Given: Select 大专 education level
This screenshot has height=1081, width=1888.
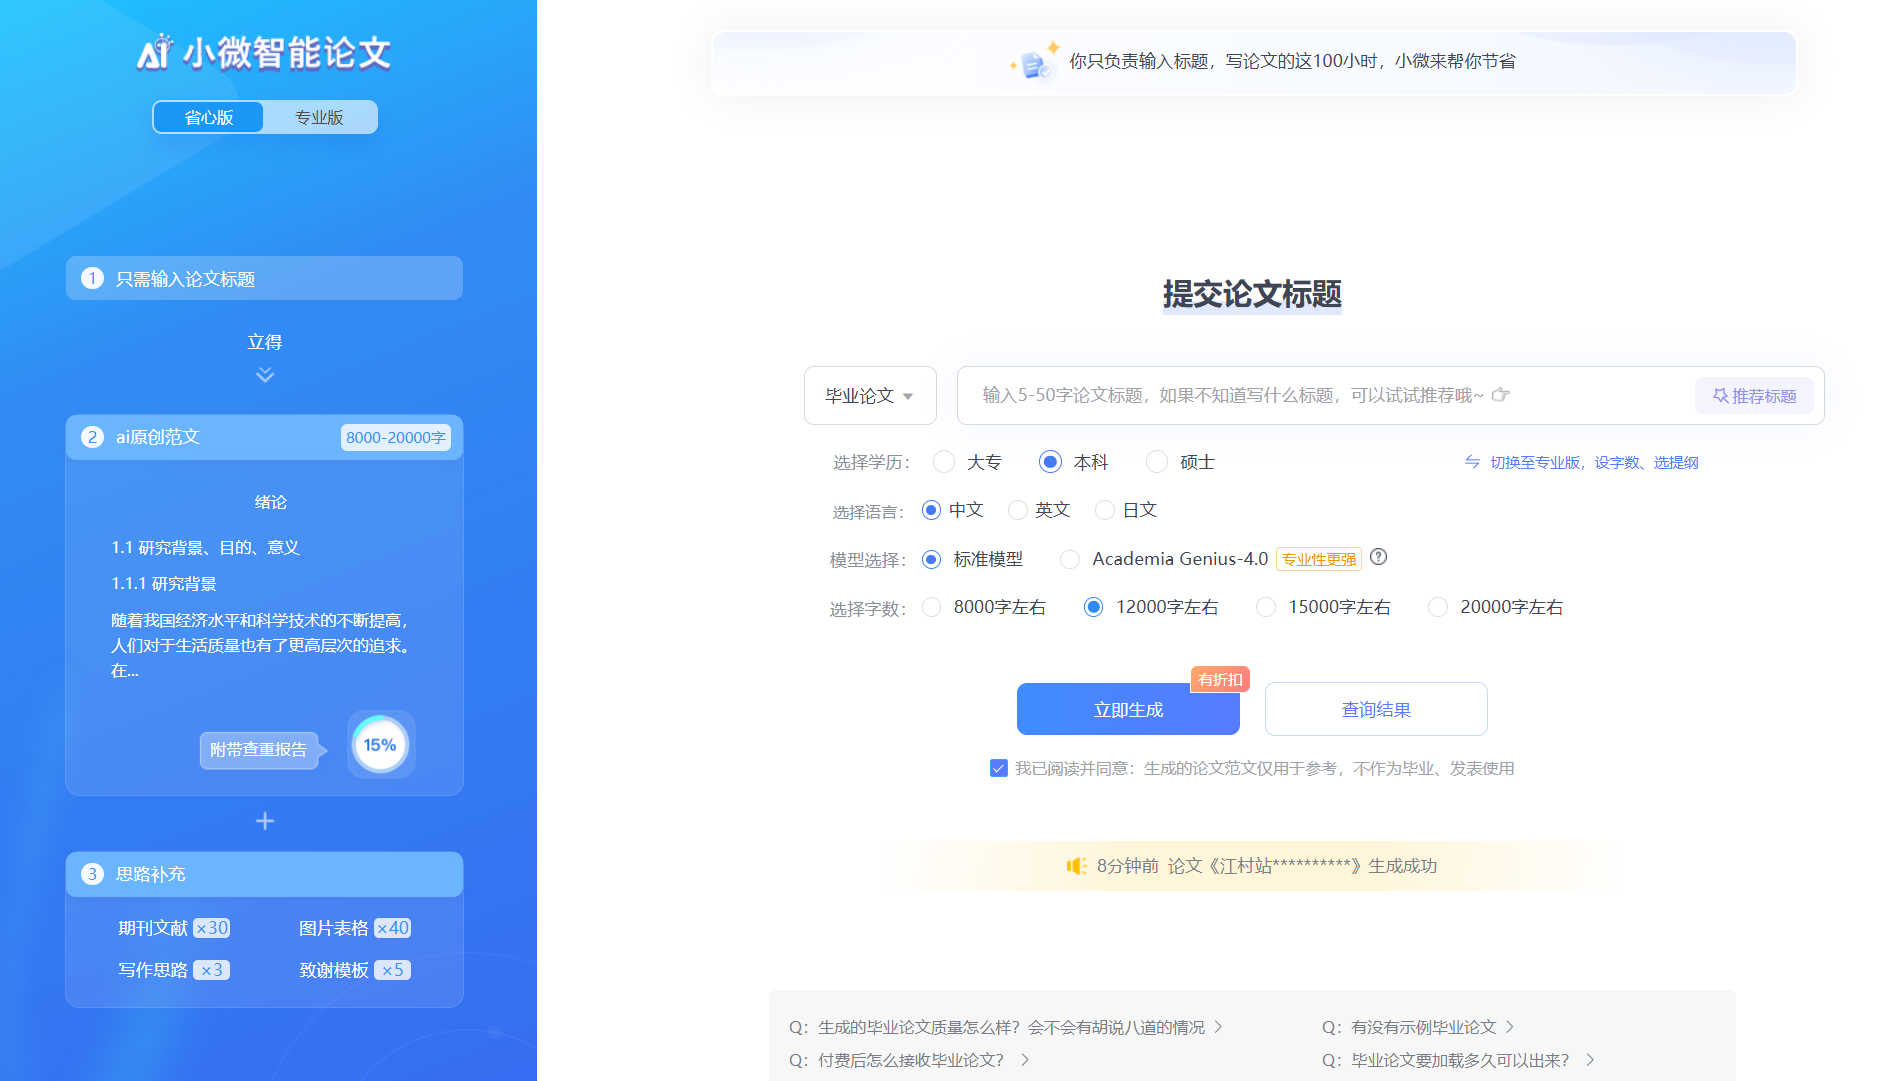Looking at the screenshot, I should click(944, 462).
